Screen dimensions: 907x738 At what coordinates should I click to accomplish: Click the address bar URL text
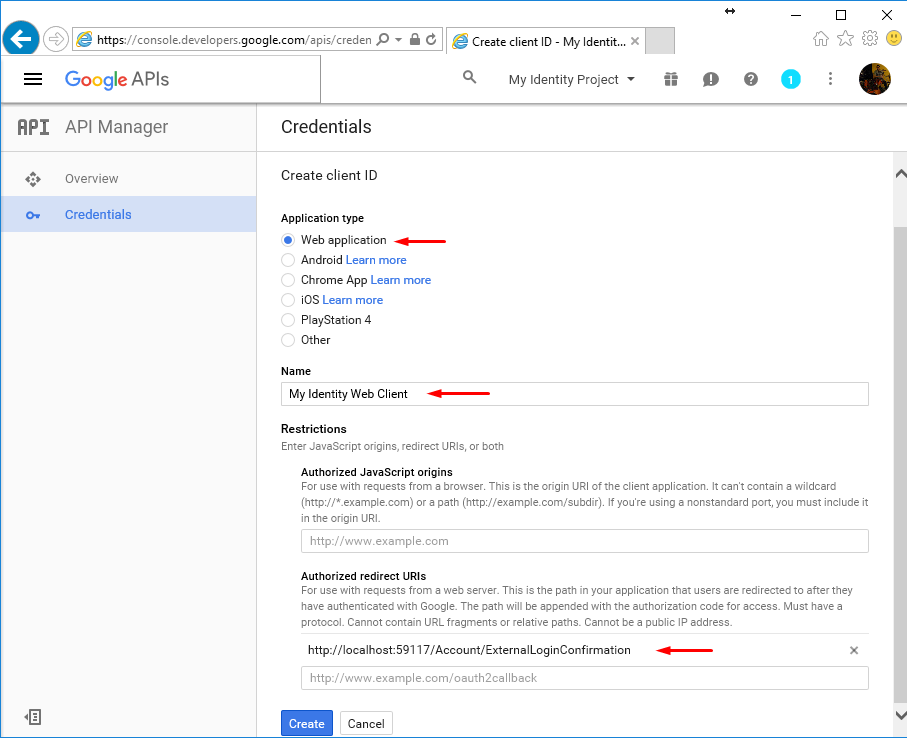tap(234, 39)
